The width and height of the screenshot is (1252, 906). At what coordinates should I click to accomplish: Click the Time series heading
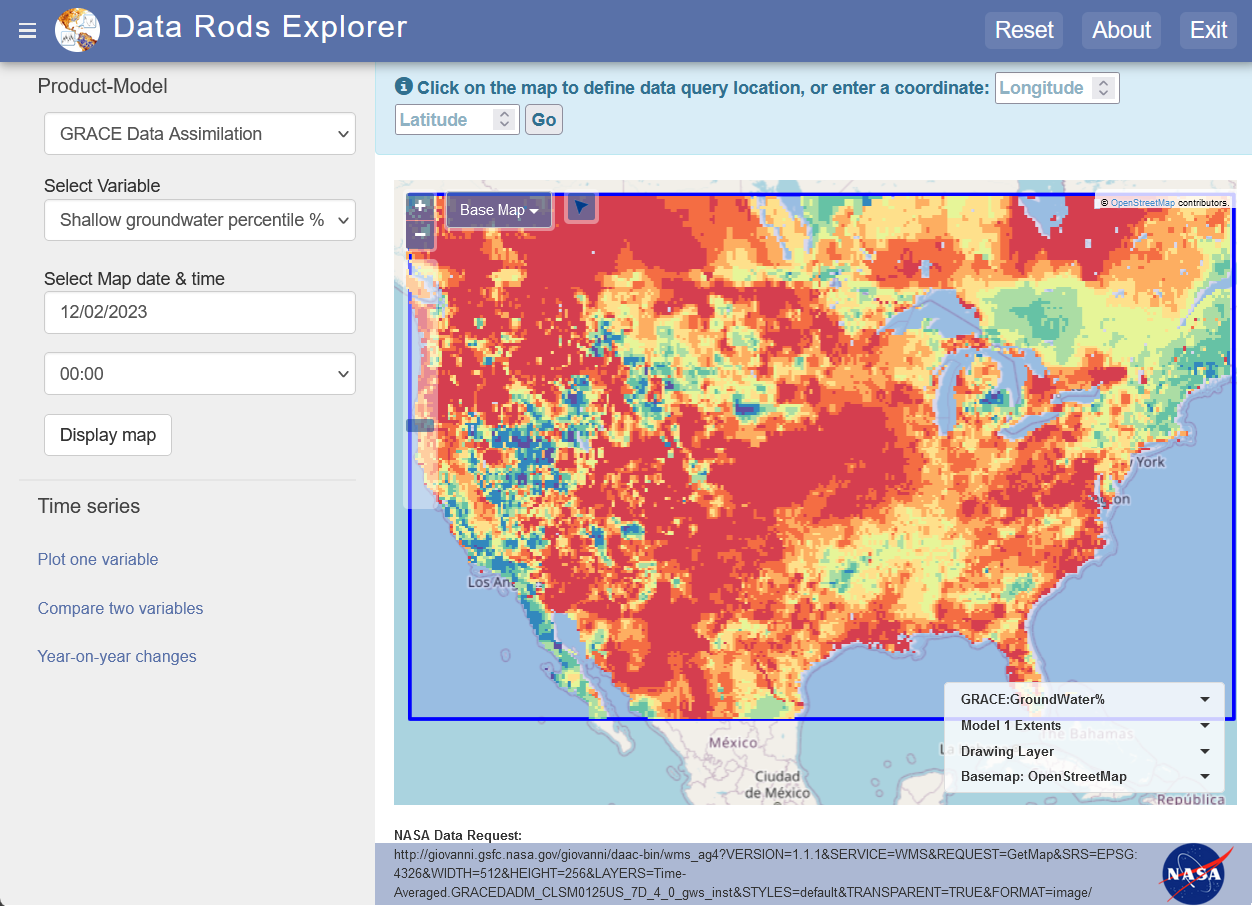(x=89, y=506)
